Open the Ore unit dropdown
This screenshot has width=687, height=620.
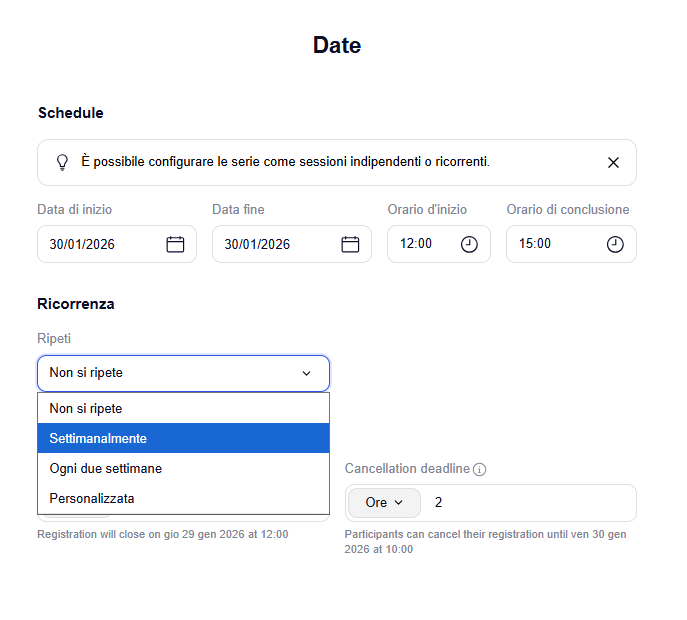[x=384, y=502]
